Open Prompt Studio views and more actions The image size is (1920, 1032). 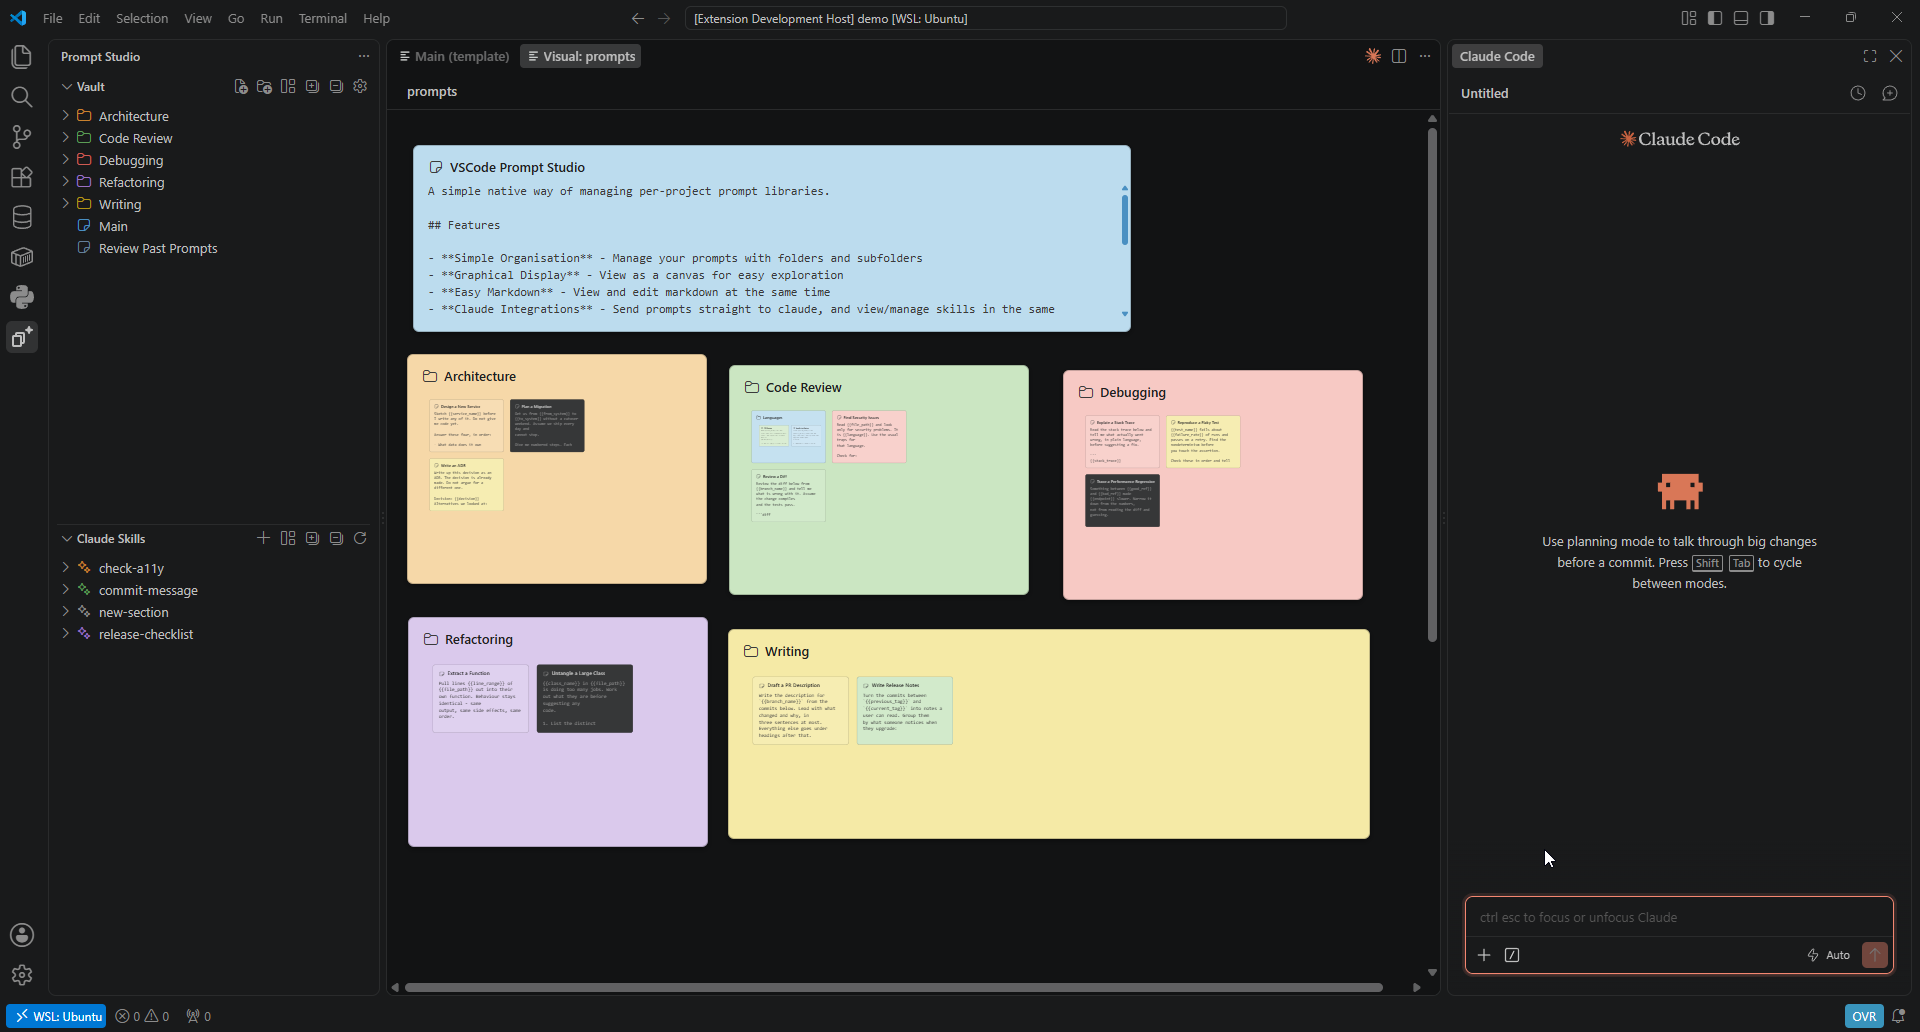pos(364,56)
